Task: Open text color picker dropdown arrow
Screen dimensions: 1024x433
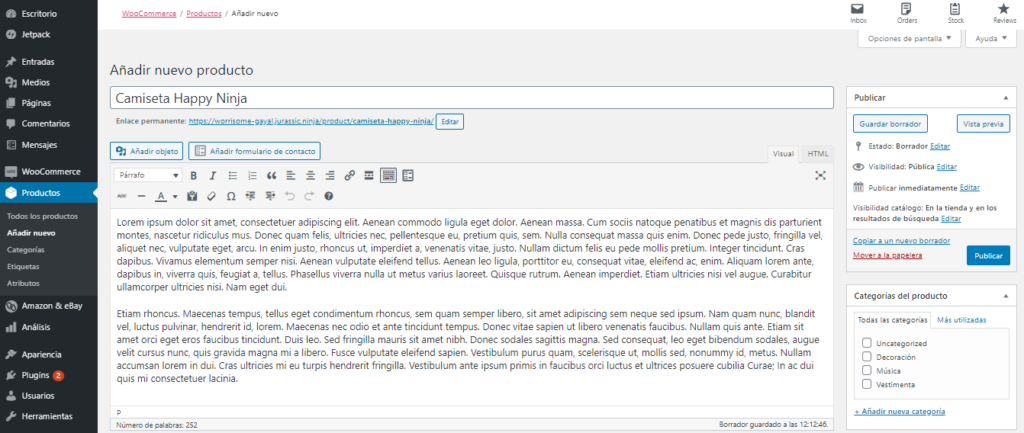Action: (x=175, y=196)
